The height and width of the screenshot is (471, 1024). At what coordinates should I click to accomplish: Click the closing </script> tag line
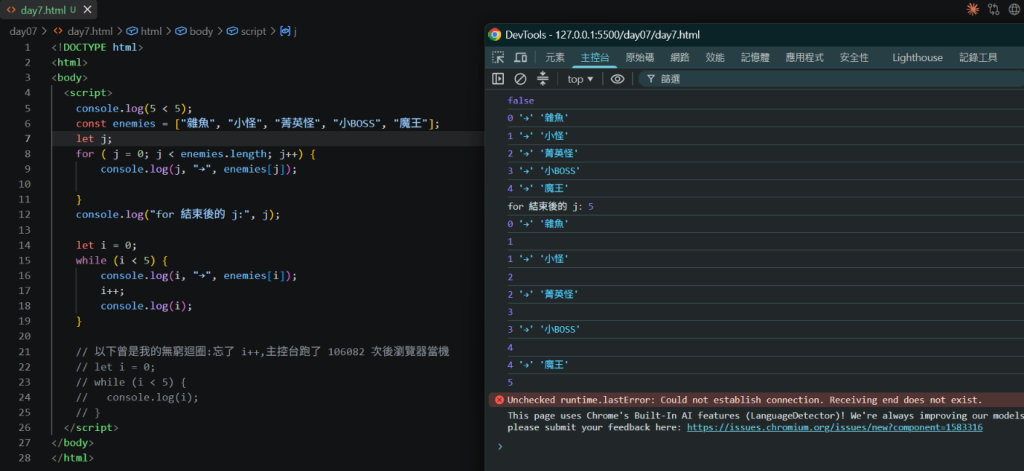coord(91,428)
